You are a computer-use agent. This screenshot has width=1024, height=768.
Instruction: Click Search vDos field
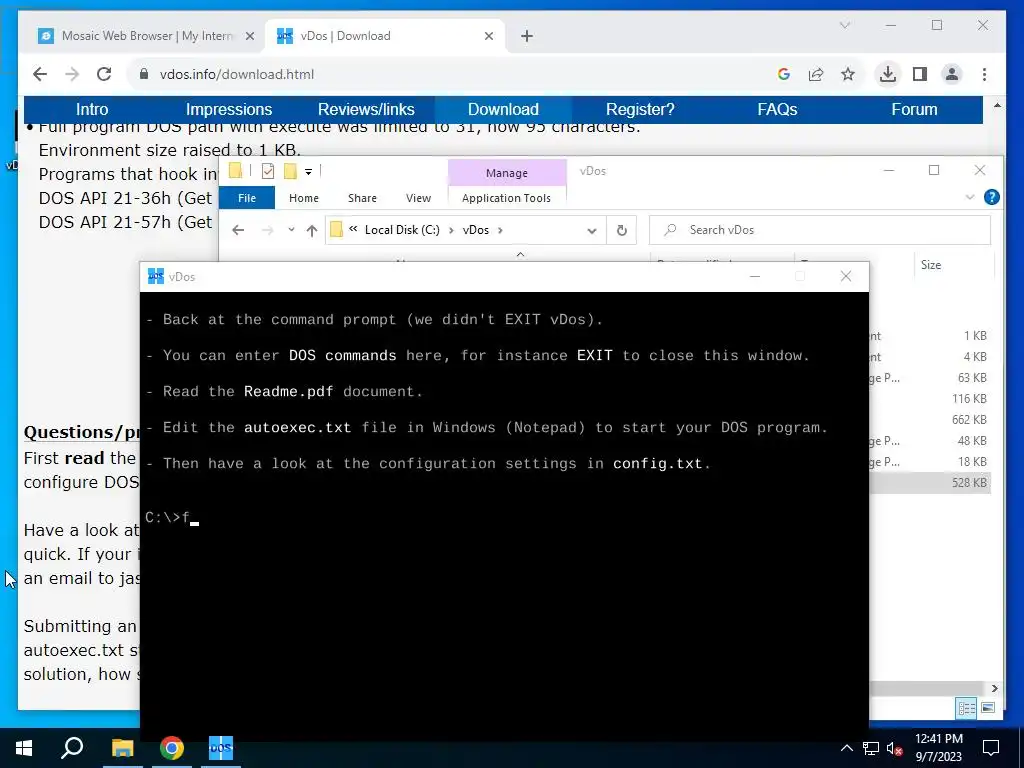tap(820, 230)
